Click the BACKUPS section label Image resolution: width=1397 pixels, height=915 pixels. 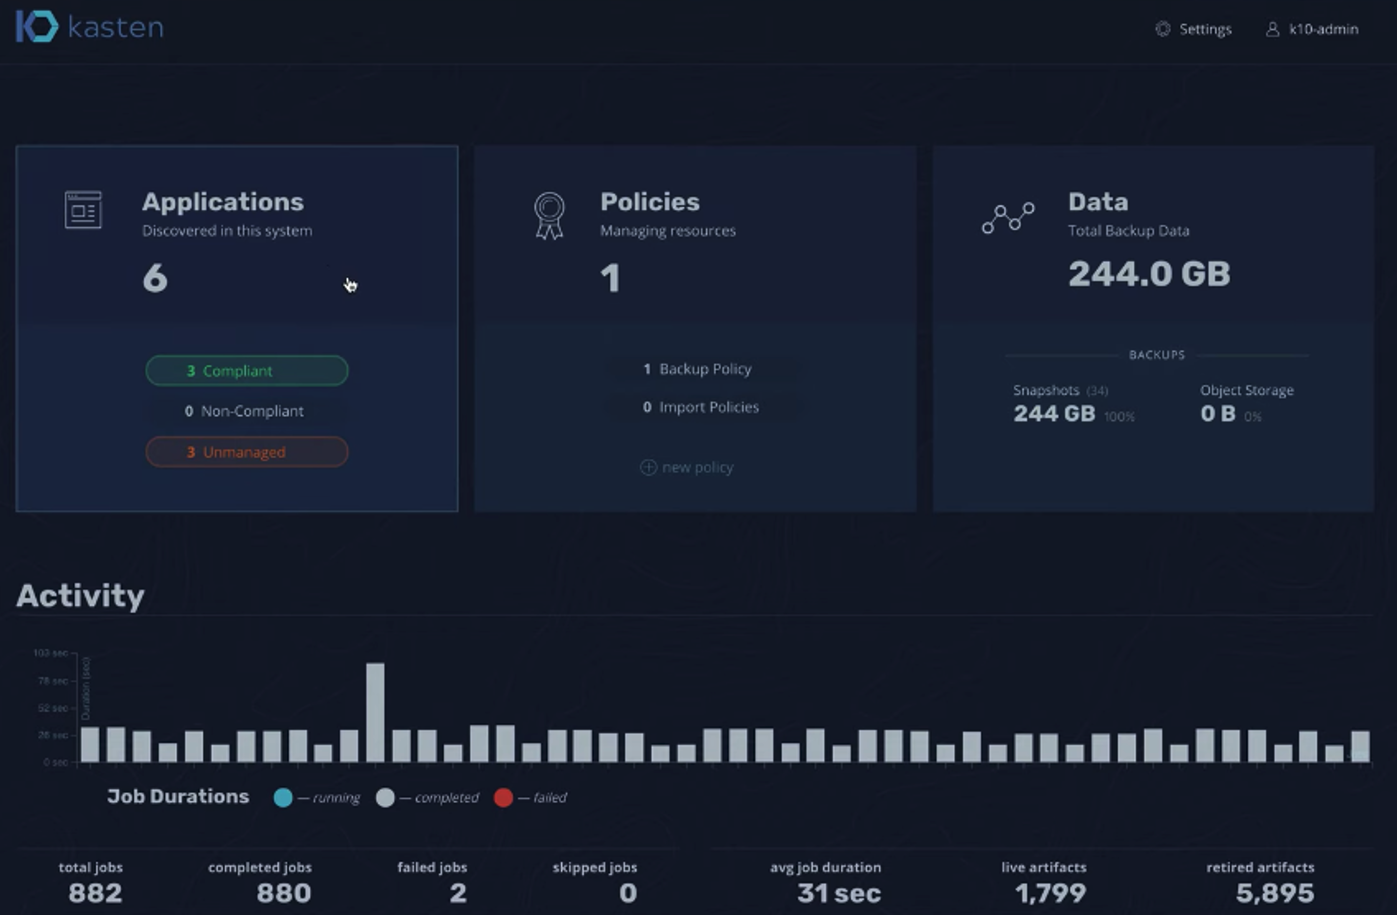click(1157, 355)
